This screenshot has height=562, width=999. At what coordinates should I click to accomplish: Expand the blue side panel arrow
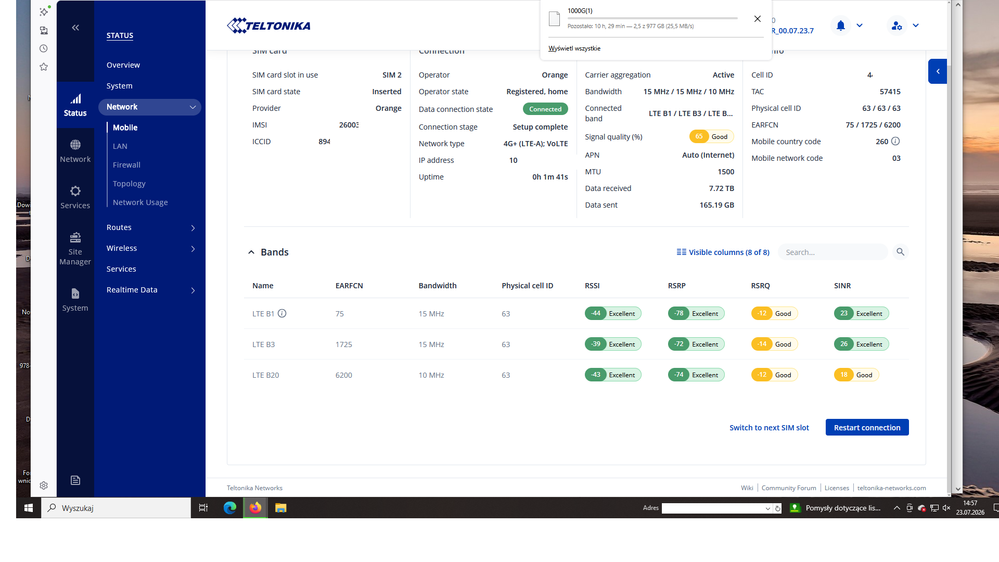coord(937,71)
